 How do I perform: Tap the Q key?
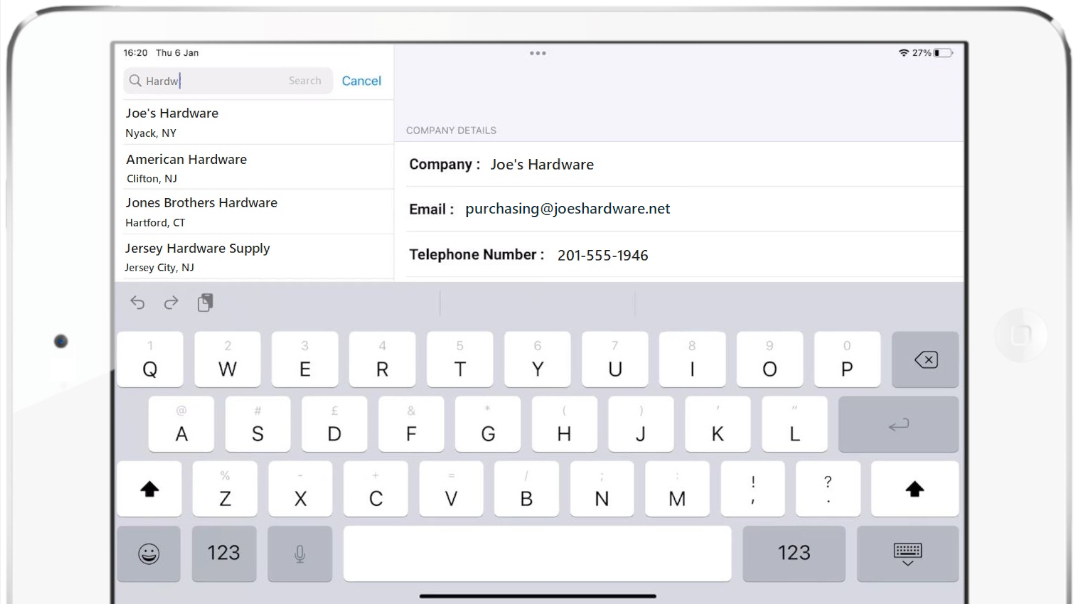pyautogui.click(x=150, y=359)
